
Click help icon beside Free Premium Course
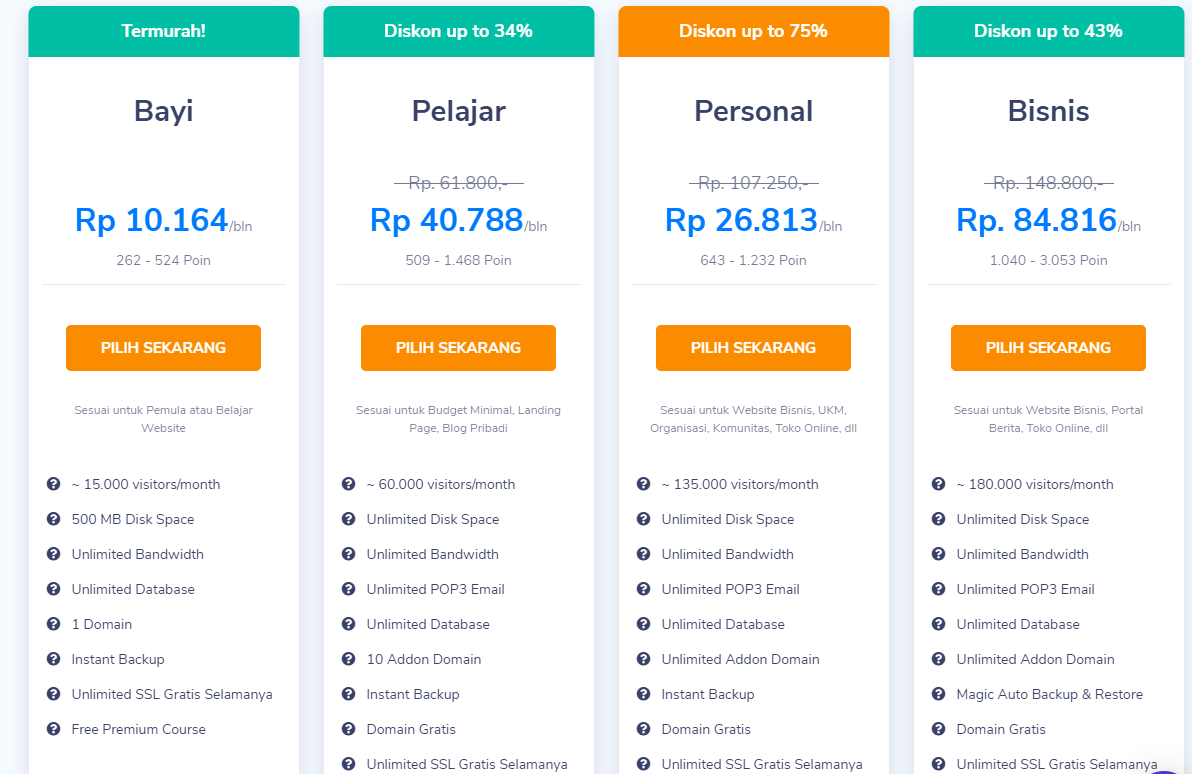pyautogui.click(x=54, y=729)
